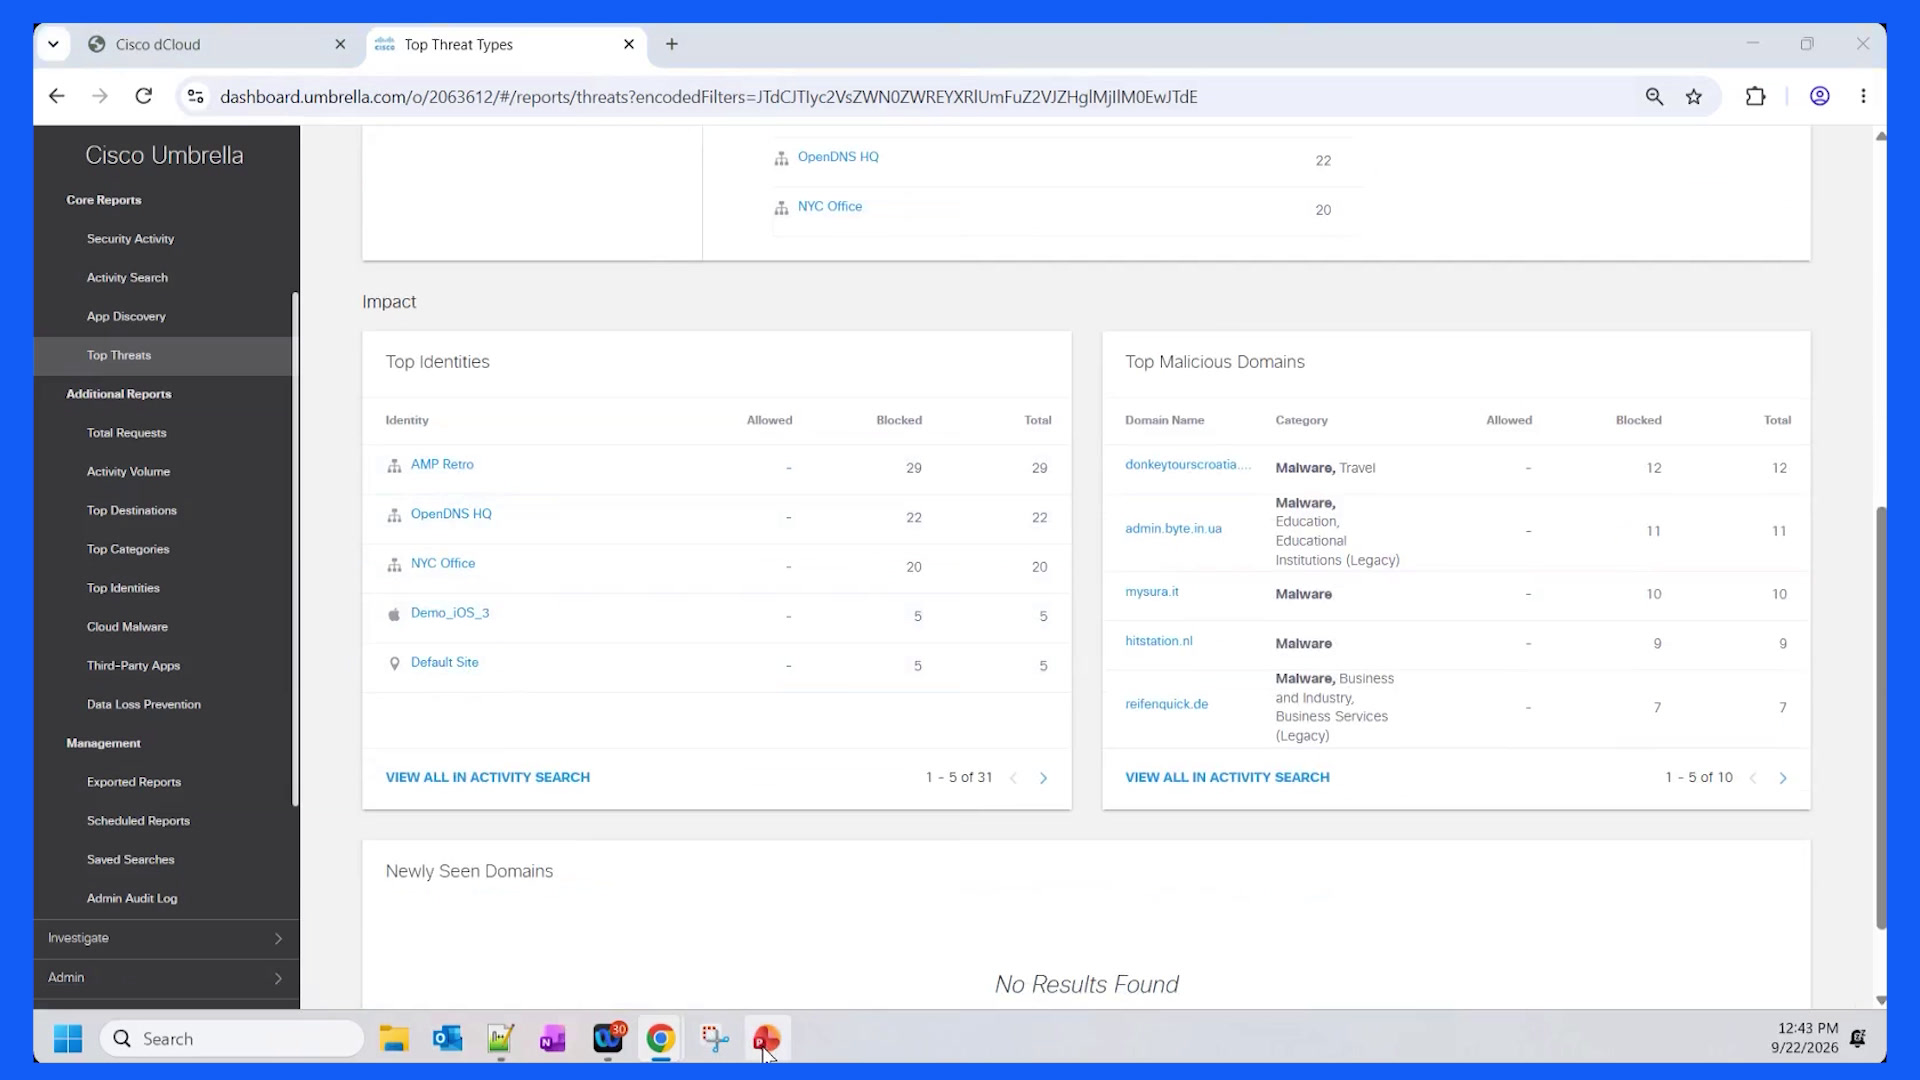Open the Demo_iOS_3 identity link

(450, 613)
